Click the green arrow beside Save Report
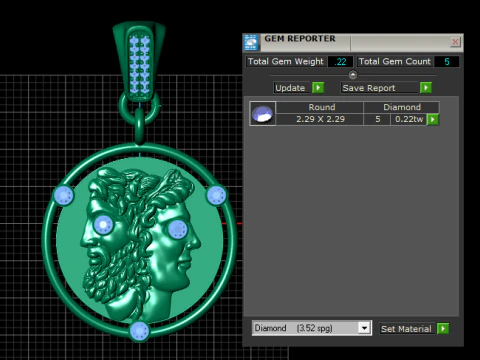 pos(426,88)
